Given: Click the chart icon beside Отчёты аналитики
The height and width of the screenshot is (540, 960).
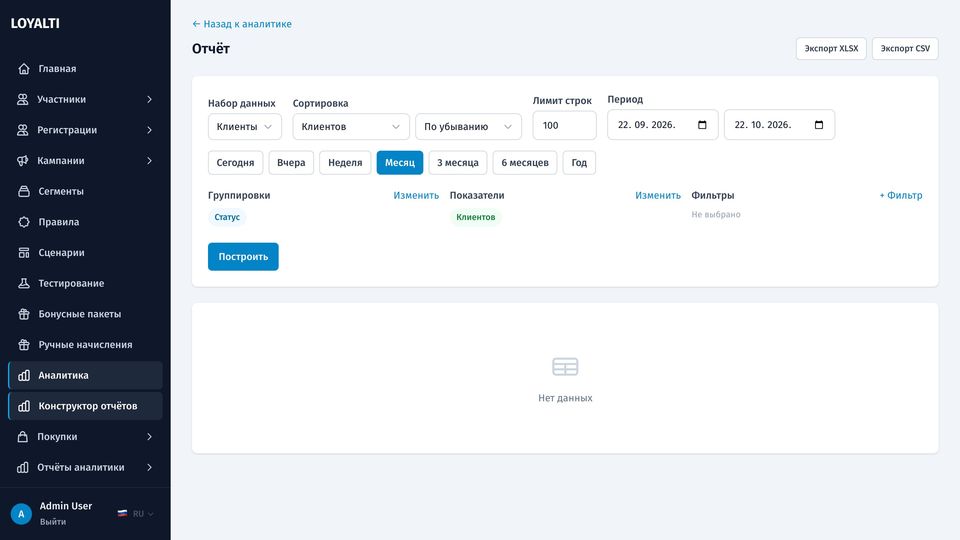Looking at the screenshot, I should coord(23,467).
